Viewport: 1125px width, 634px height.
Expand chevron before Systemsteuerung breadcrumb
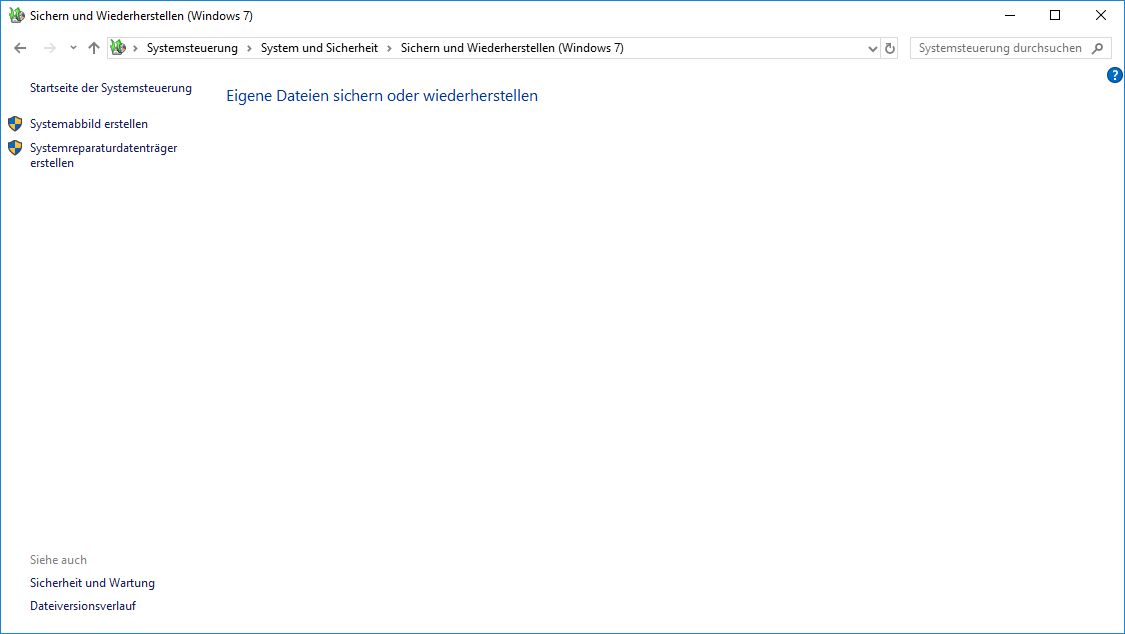(135, 48)
